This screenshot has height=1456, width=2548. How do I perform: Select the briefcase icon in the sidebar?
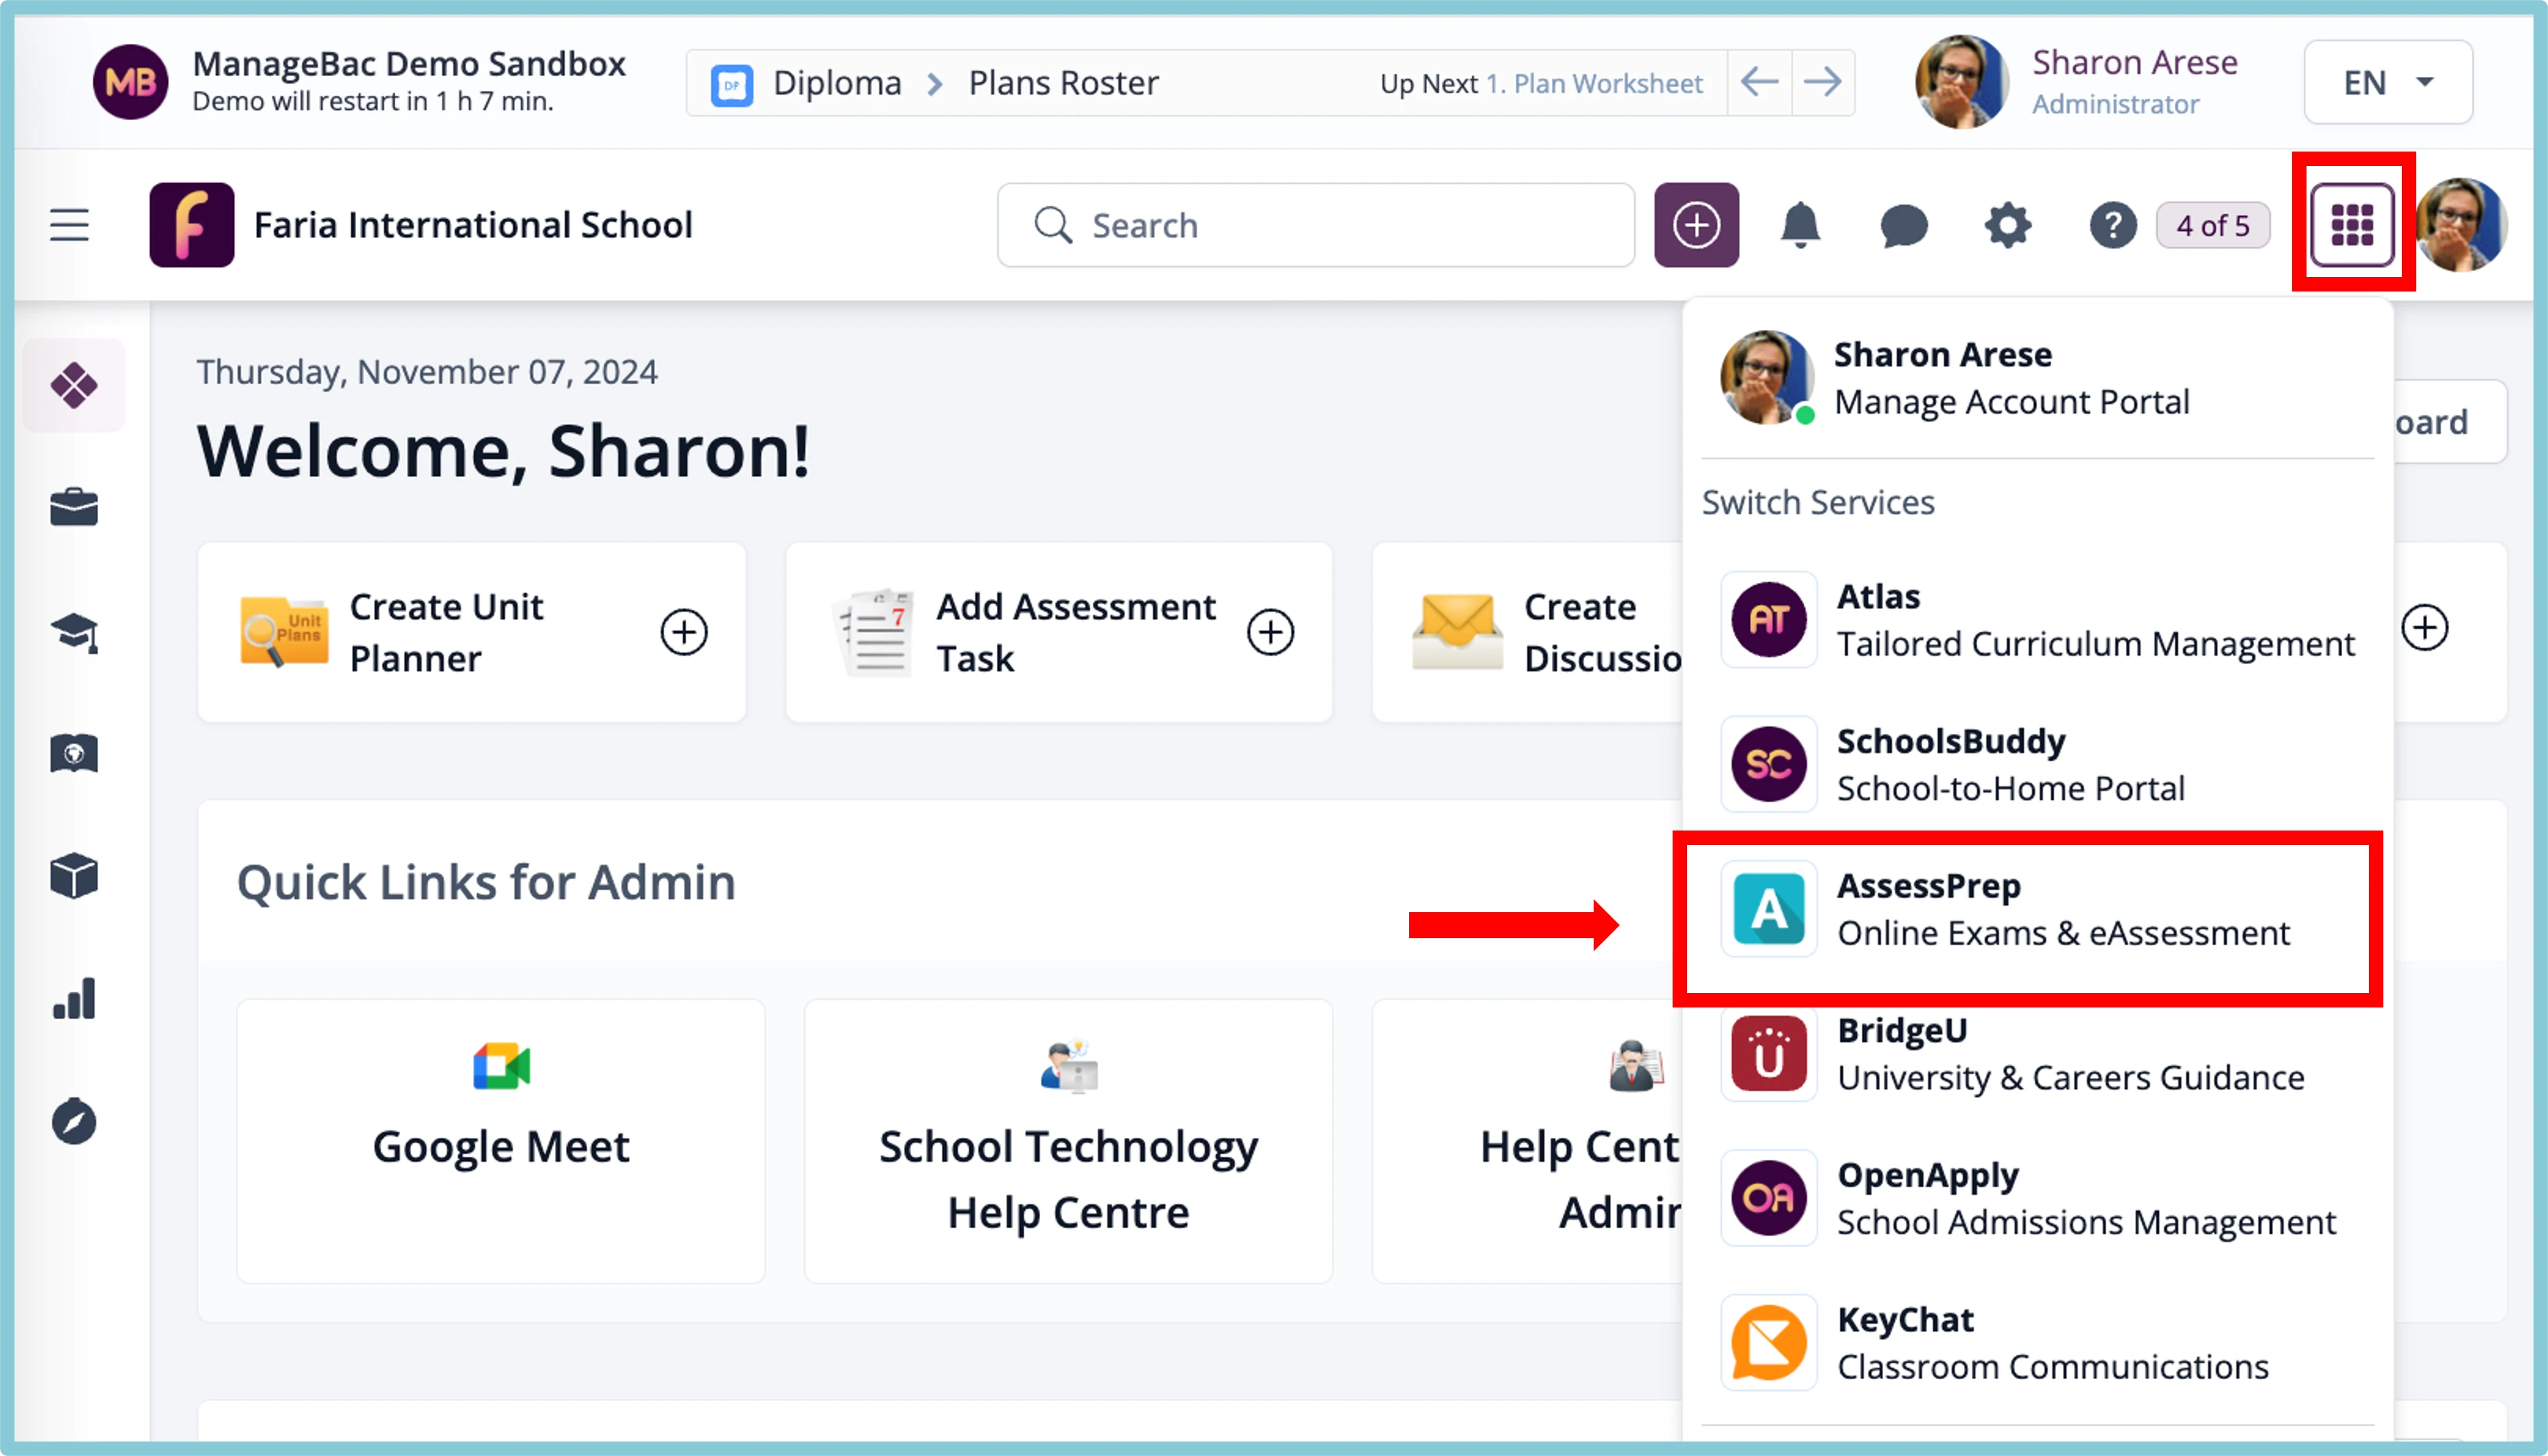(x=74, y=507)
